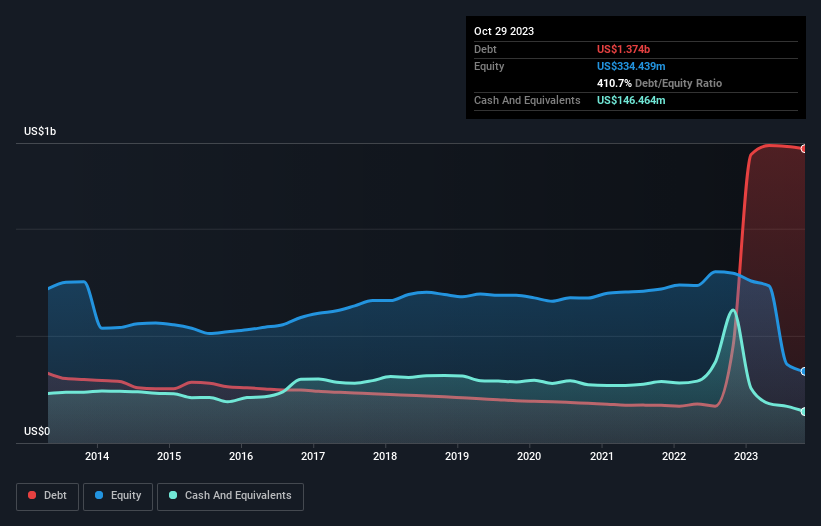Toggle Cash And Equivalents legend button
The image size is (821, 526).
(x=230, y=496)
